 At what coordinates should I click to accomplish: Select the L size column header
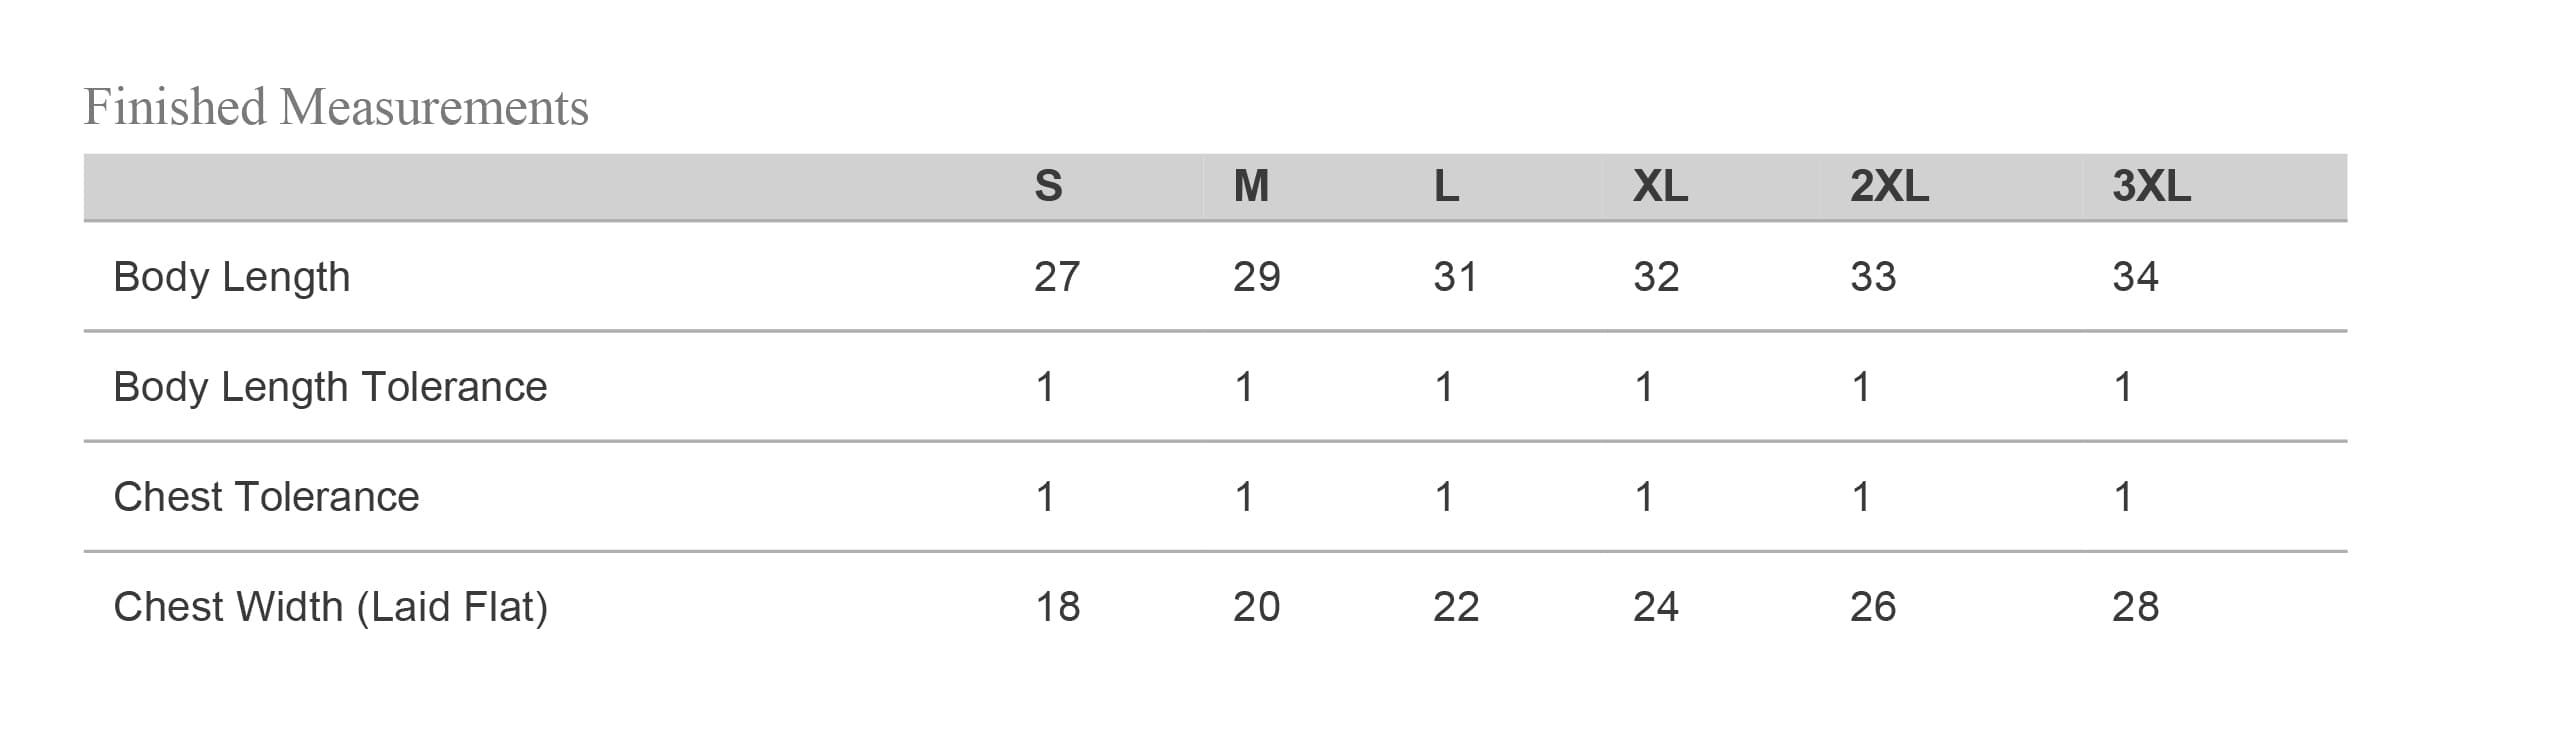point(1446,186)
